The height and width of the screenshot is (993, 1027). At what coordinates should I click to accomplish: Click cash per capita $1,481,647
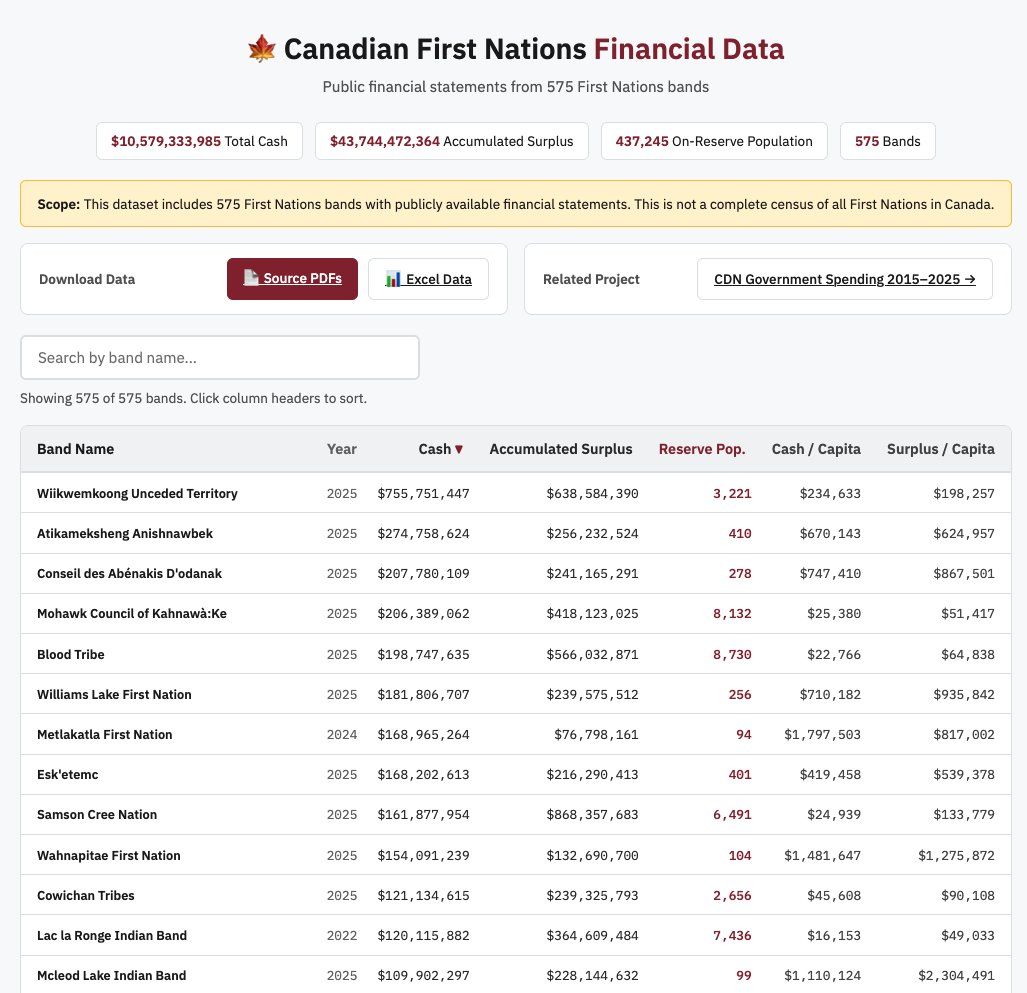823,855
